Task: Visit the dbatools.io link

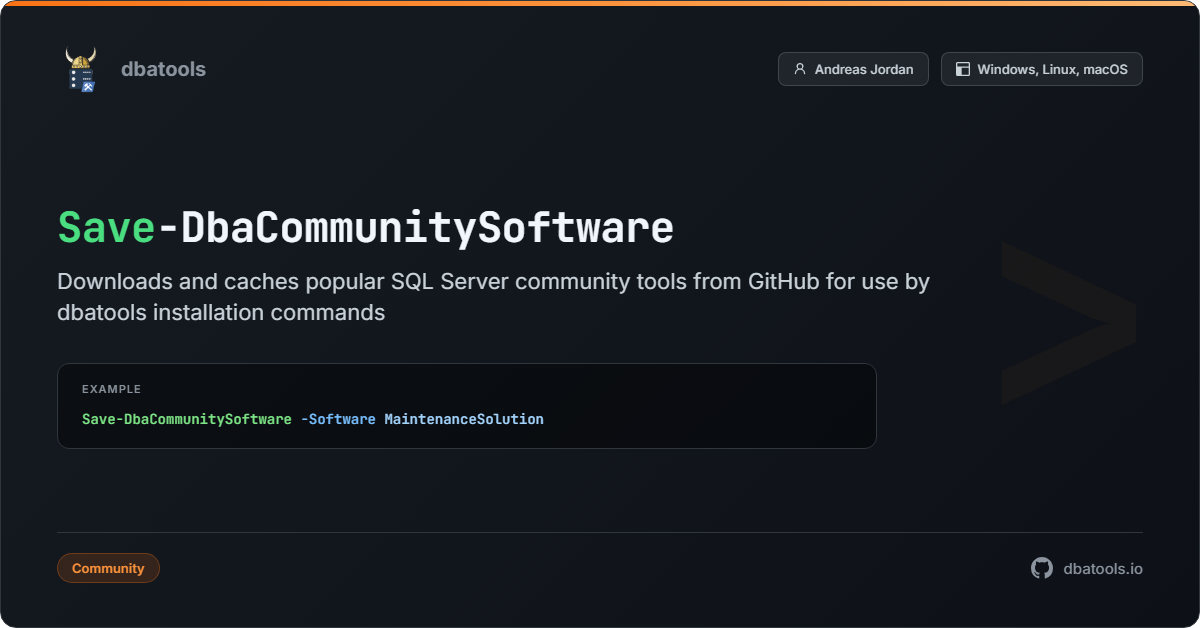Action: (1102, 568)
